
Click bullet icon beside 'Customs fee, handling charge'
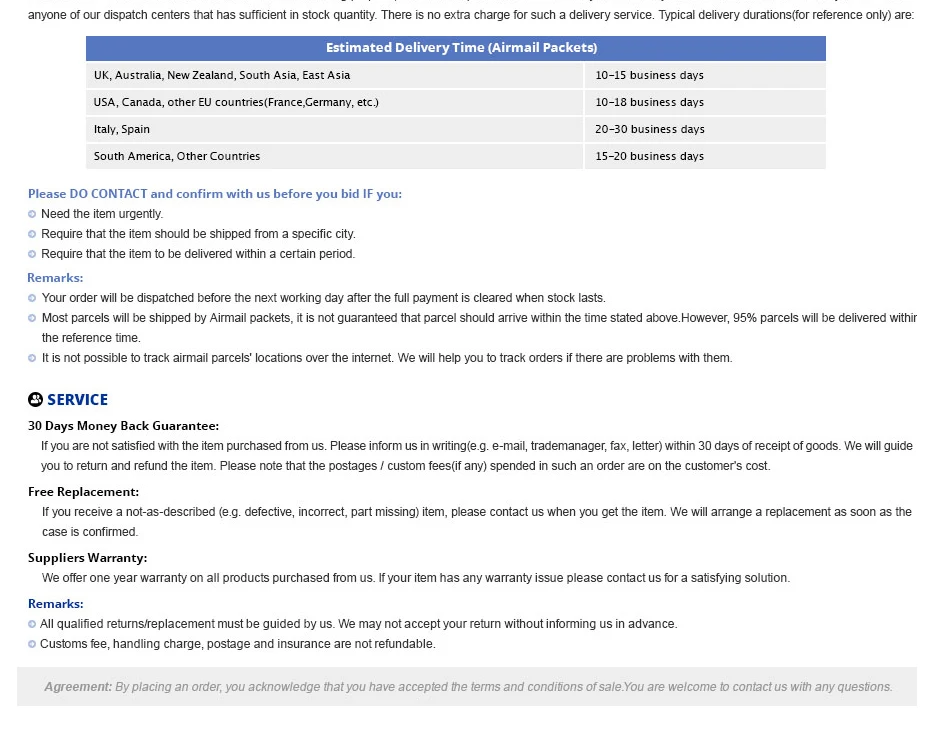point(32,645)
